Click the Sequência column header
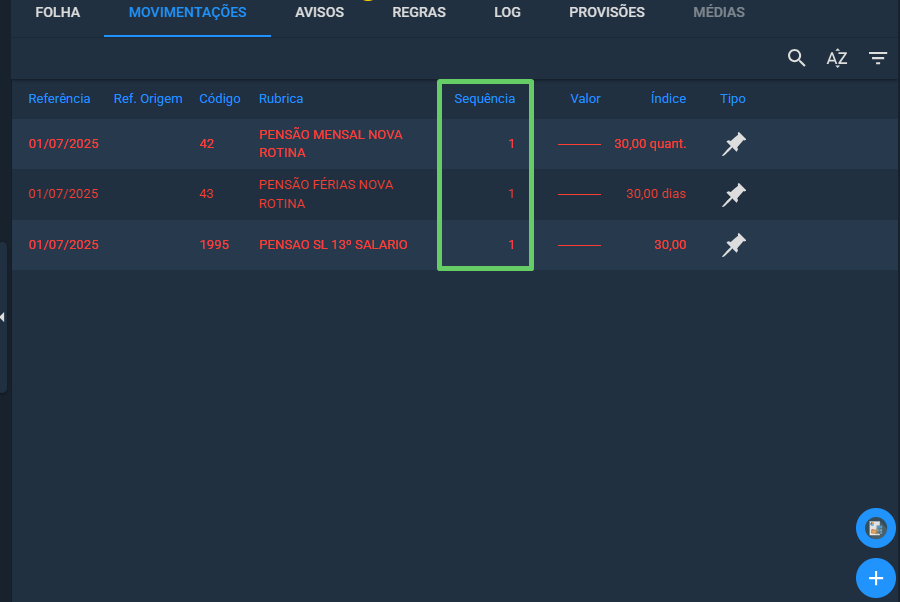This screenshot has height=602, width=900. 484,99
